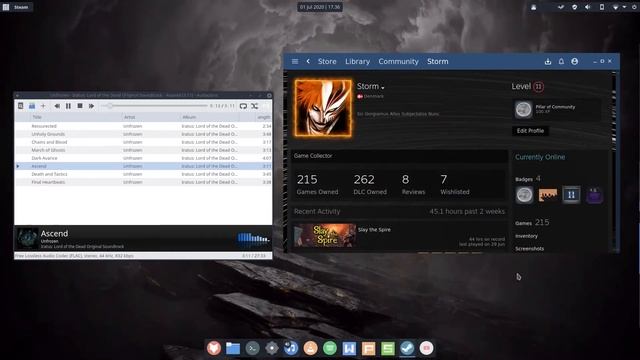Open the Inventory link

(x=526, y=236)
